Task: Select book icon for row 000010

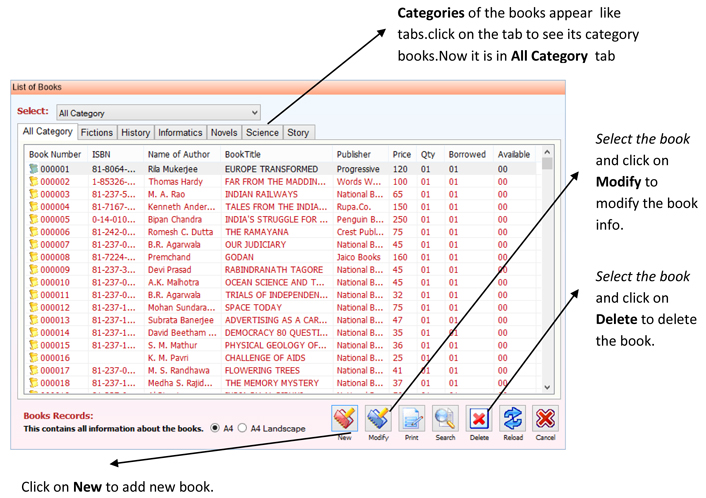Action: coord(33,282)
